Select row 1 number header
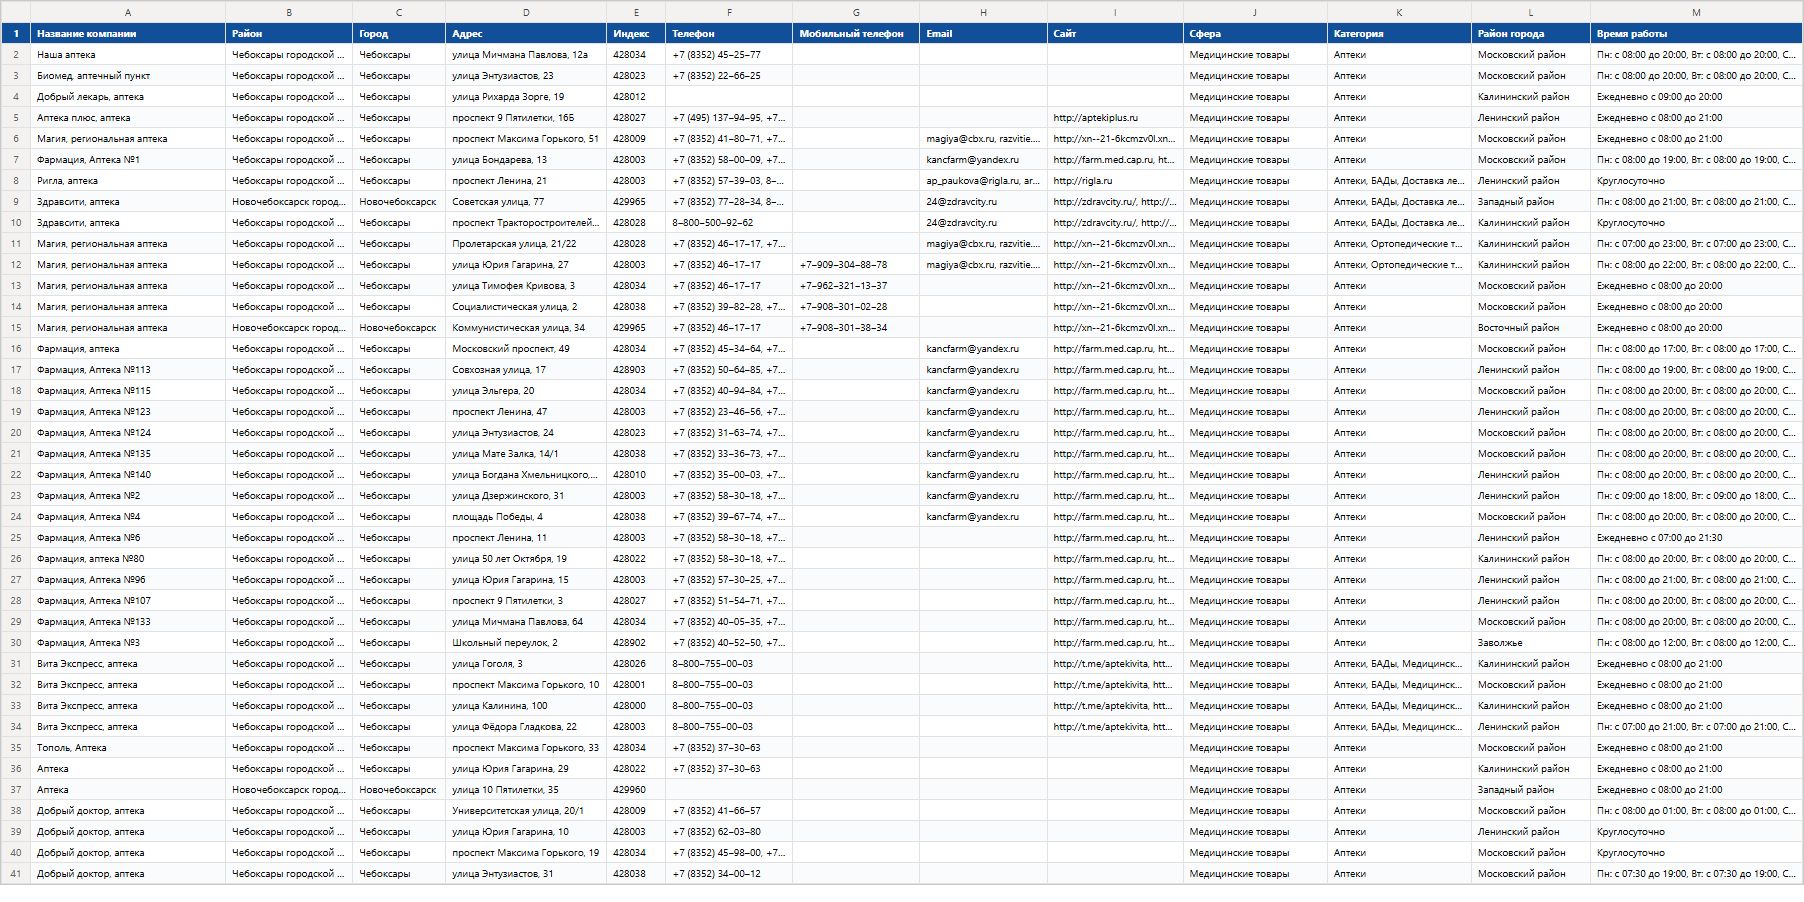Image resolution: width=1804 pixels, height=902 pixels. (16, 33)
